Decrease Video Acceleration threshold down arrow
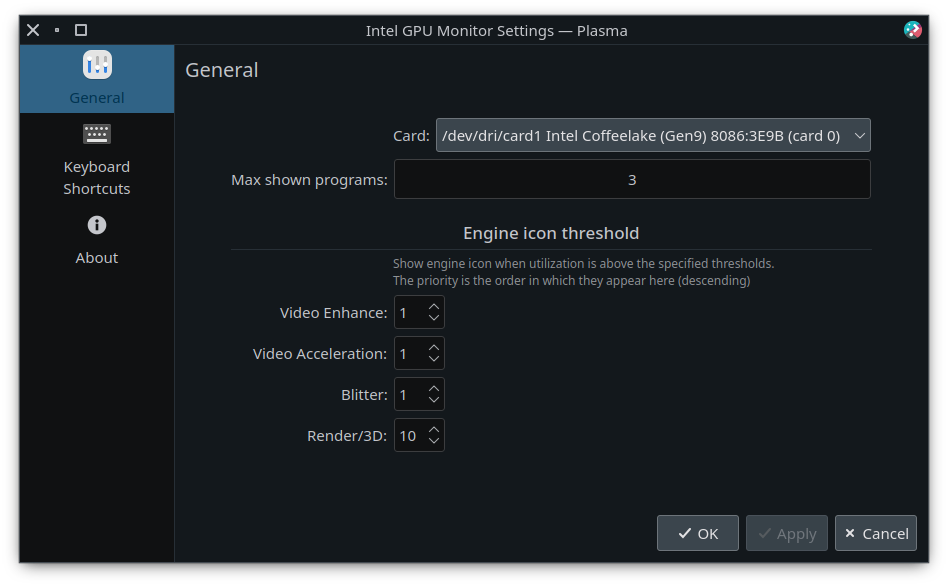This screenshot has height=586, width=948. (x=433, y=359)
